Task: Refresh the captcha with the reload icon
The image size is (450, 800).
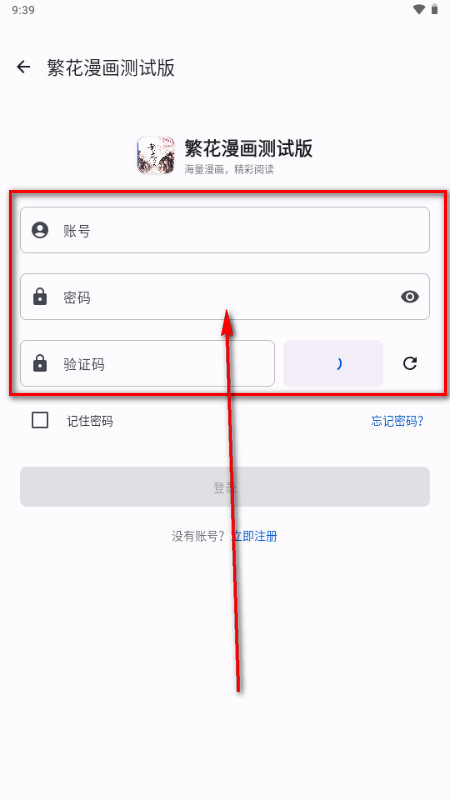Action: pos(410,363)
